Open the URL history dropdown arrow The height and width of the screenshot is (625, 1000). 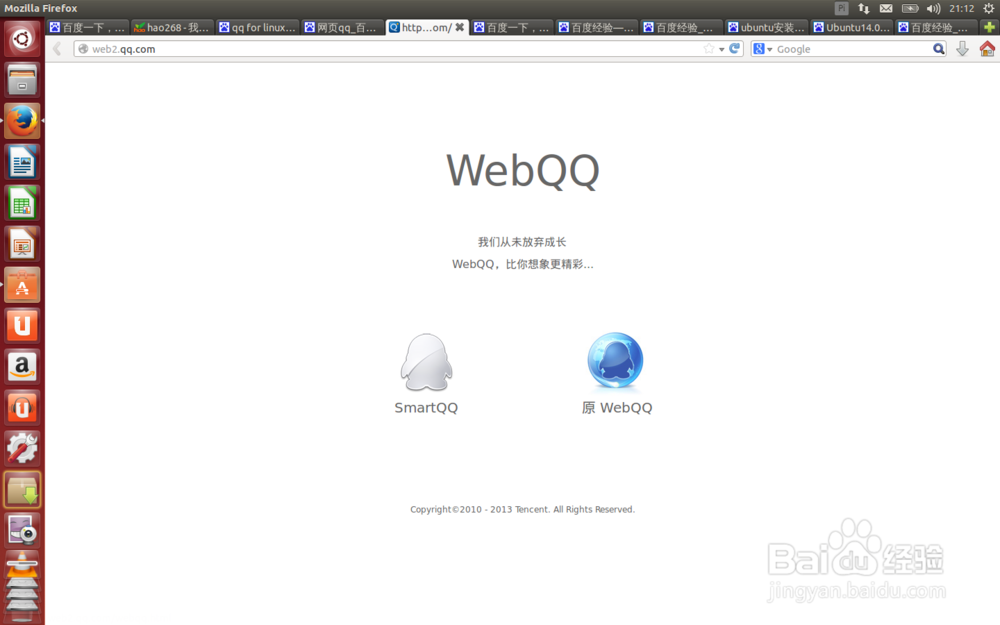coord(721,49)
